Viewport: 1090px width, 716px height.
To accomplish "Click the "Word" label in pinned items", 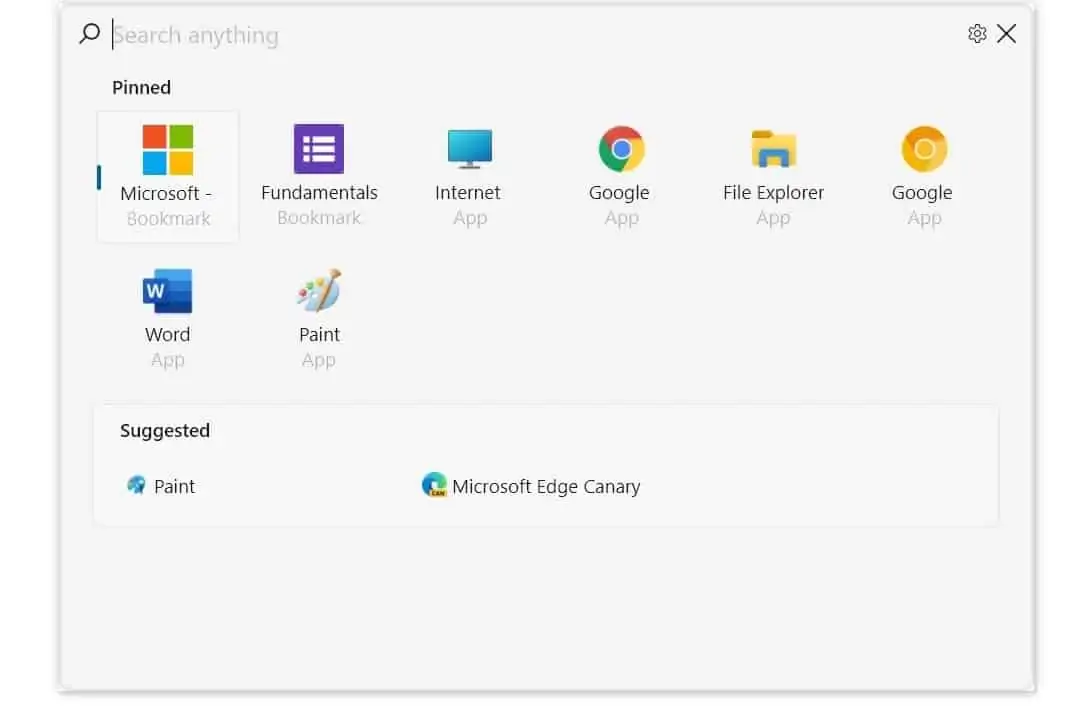I will pos(167,335).
